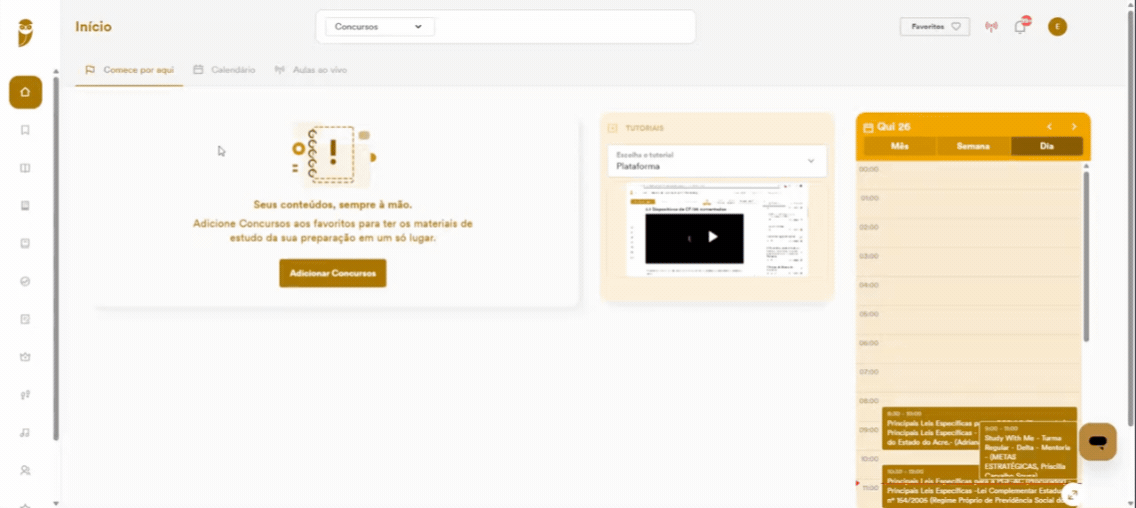Click the Adicionar Concursos button
This screenshot has width=1136, height=508.
coord(333,273)
